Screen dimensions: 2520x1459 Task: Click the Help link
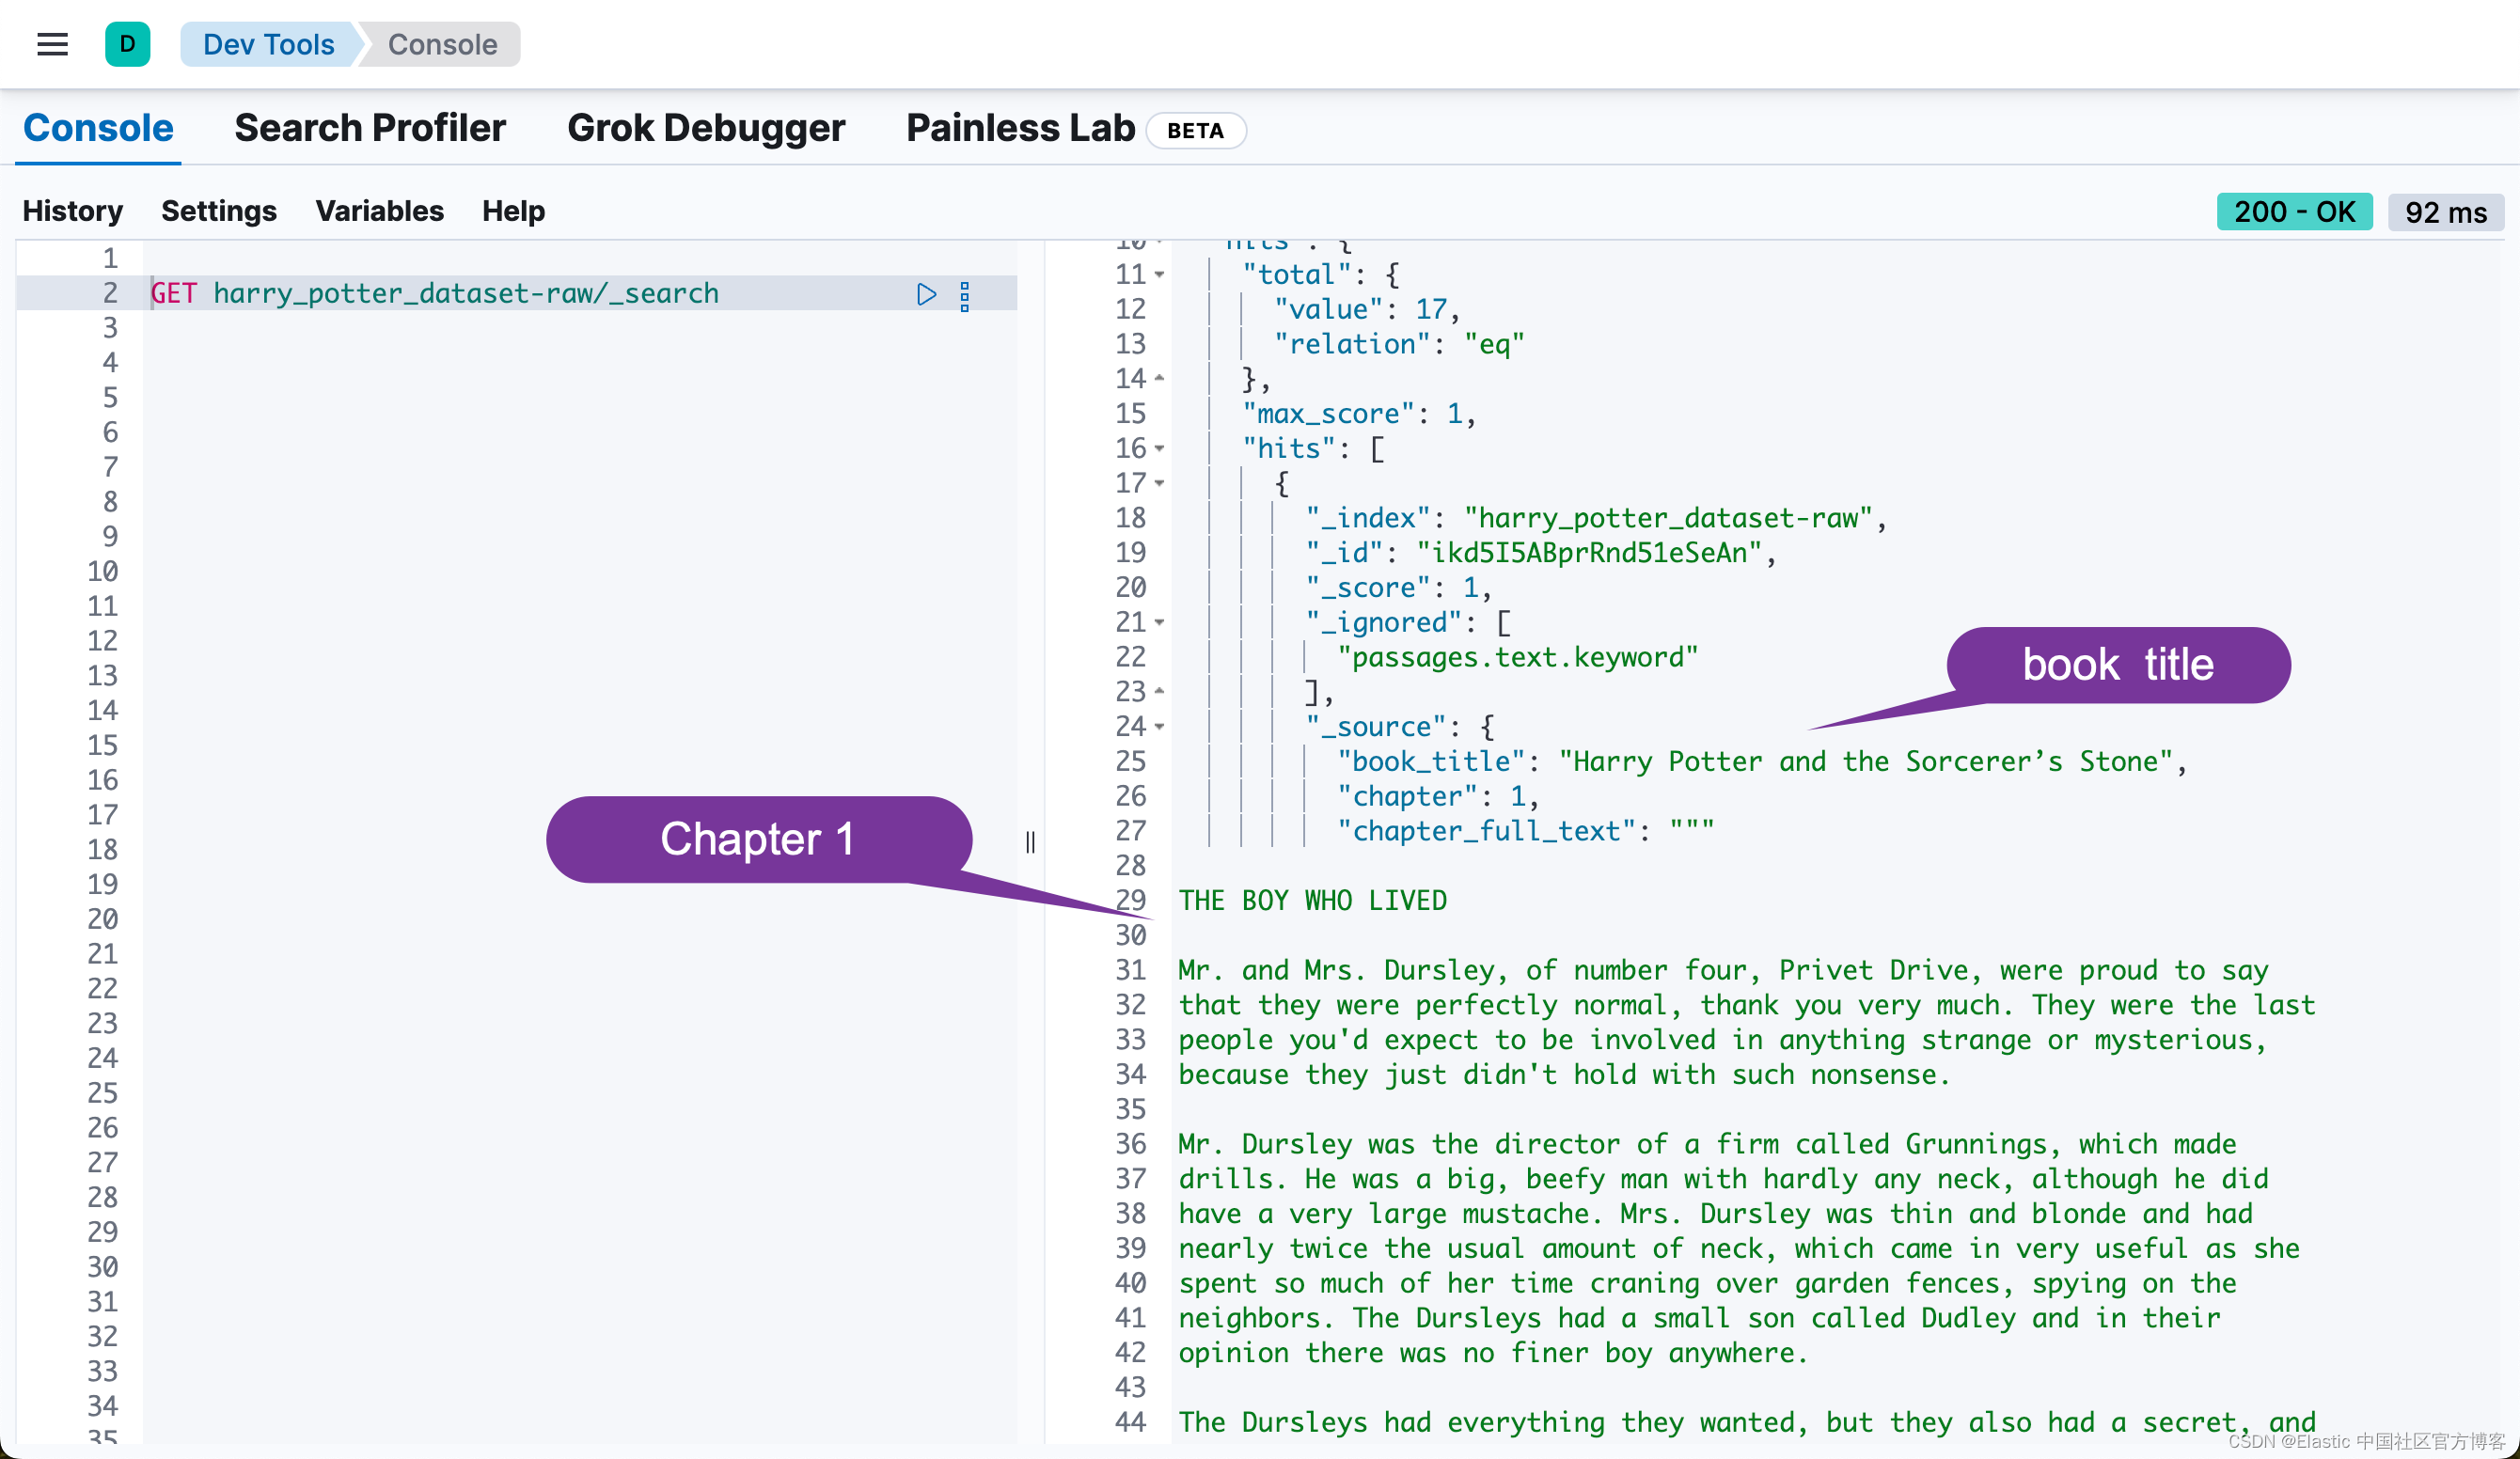point(513,211)
